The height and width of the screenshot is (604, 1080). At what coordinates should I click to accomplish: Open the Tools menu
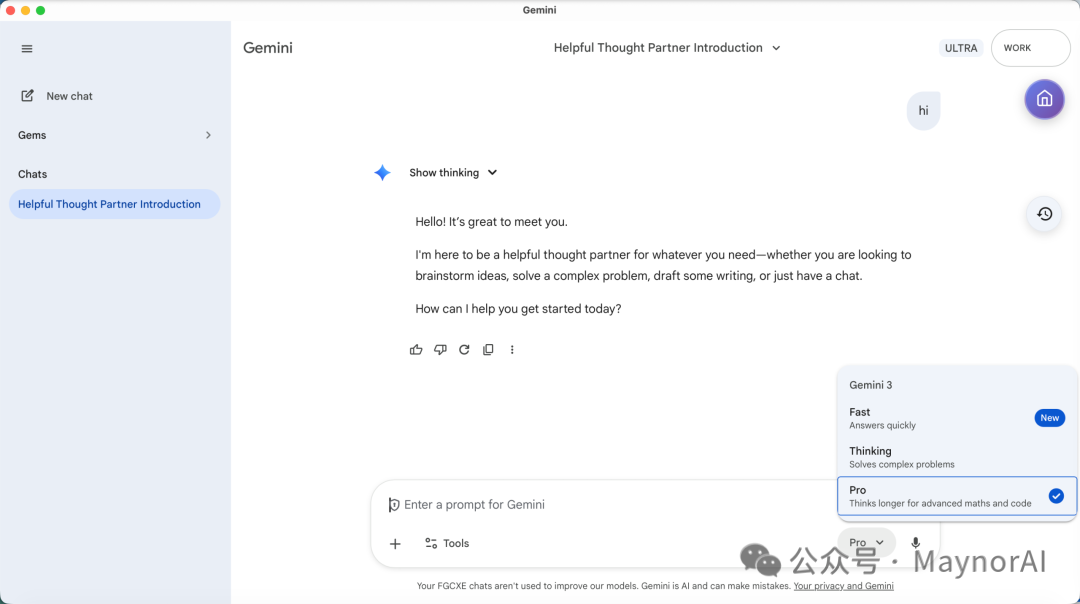coord(447,543)
